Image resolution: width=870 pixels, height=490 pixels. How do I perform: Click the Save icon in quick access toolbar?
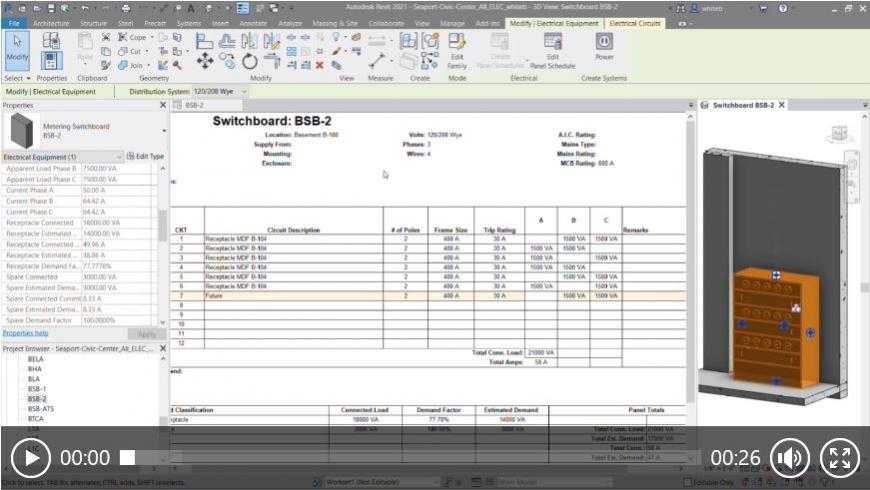click(51, 8)
